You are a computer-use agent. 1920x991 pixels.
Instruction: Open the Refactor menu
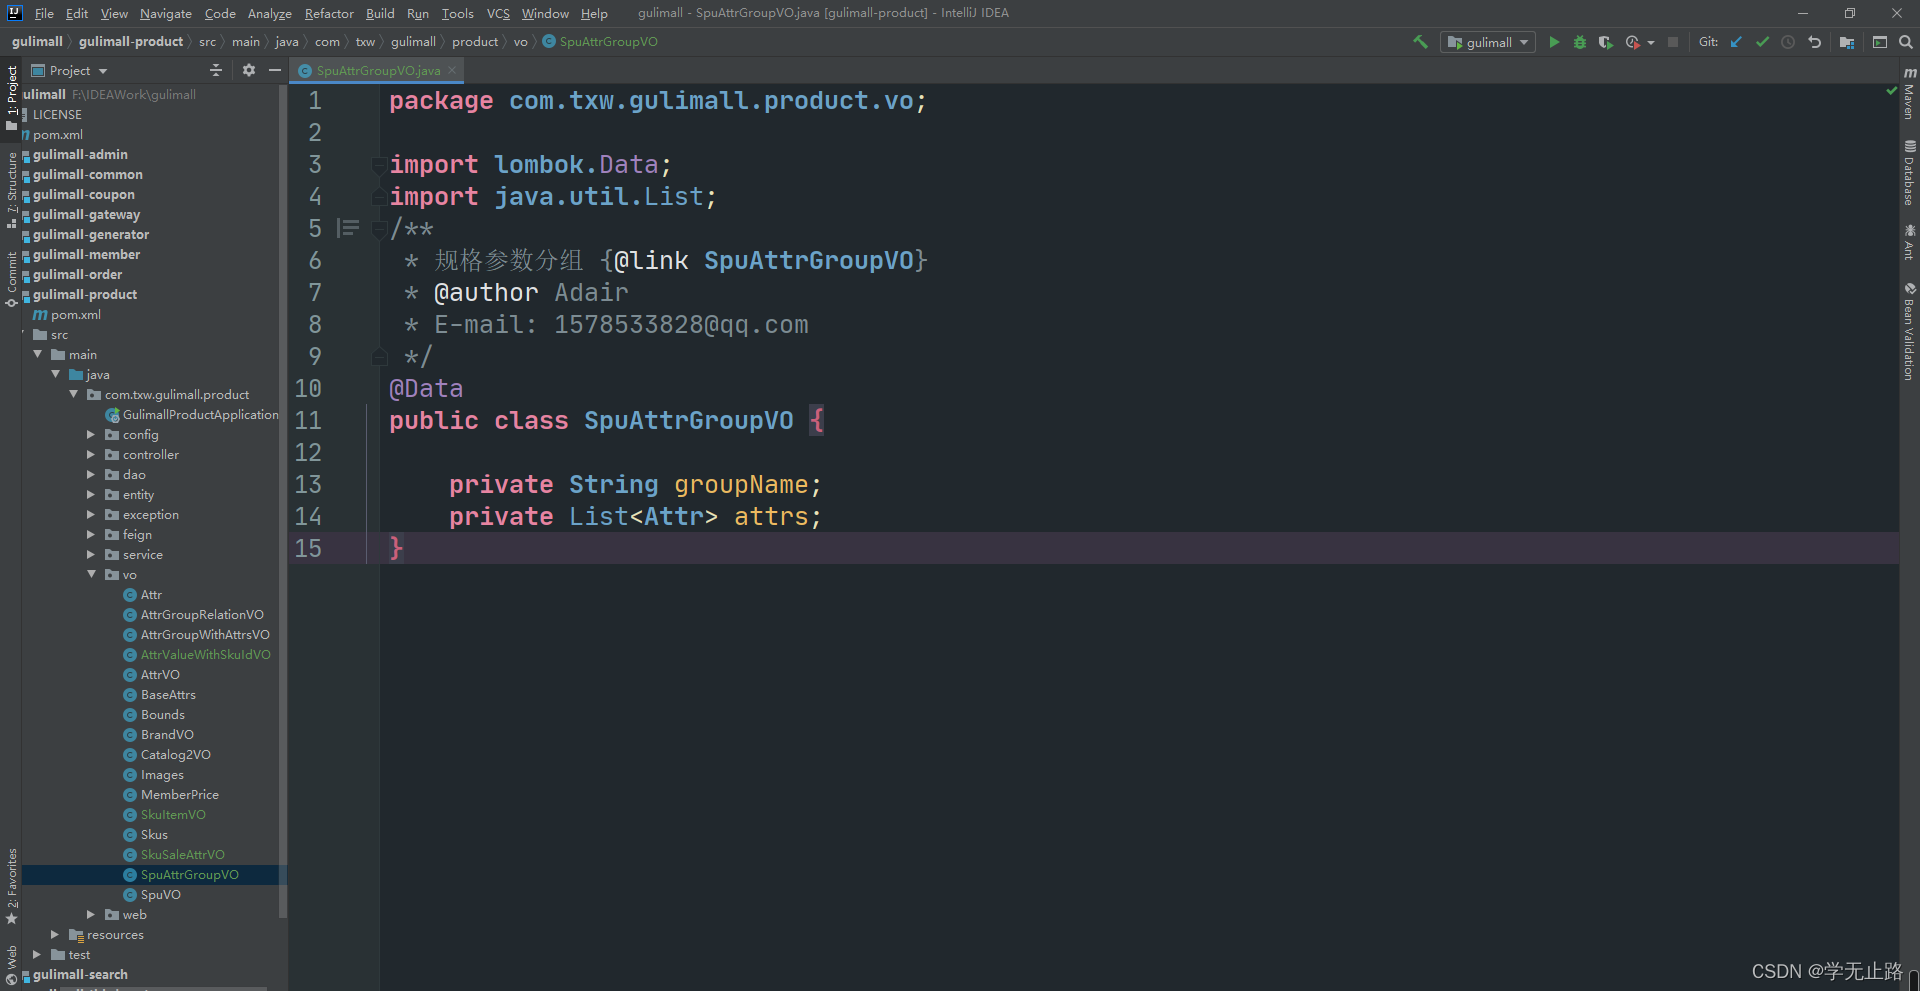pos(329,13)
